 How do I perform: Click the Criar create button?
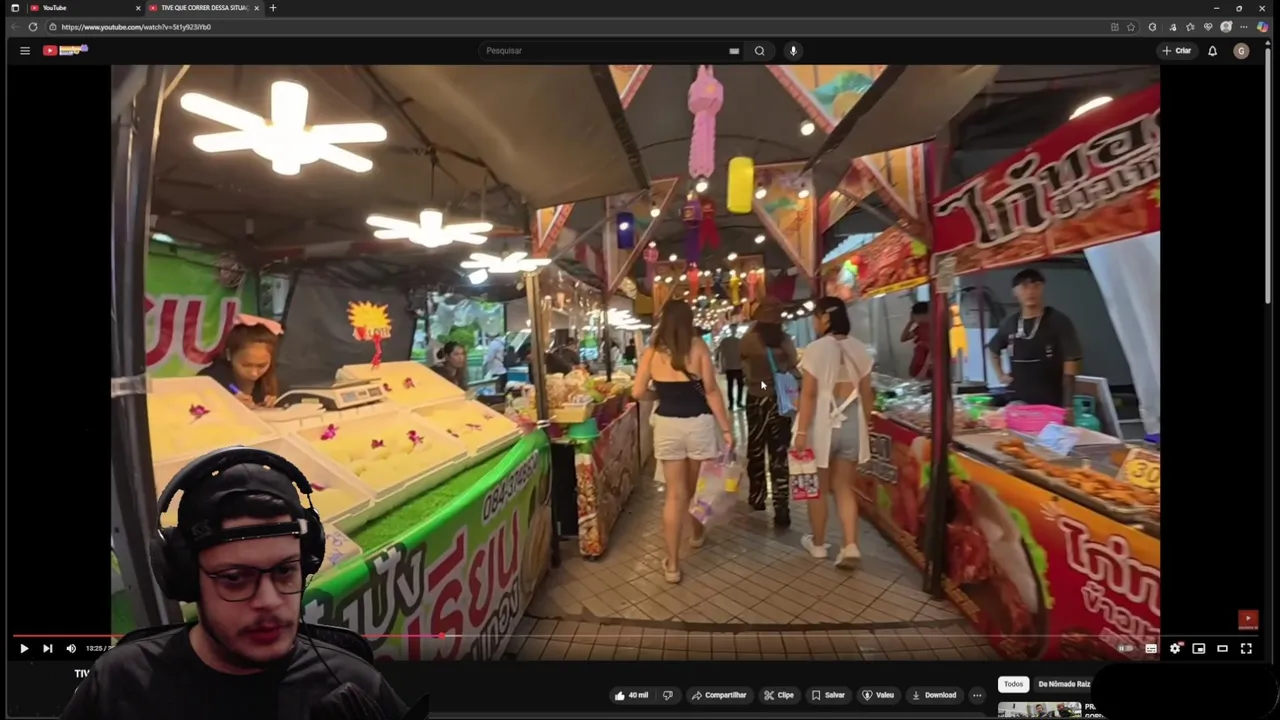1177,50
